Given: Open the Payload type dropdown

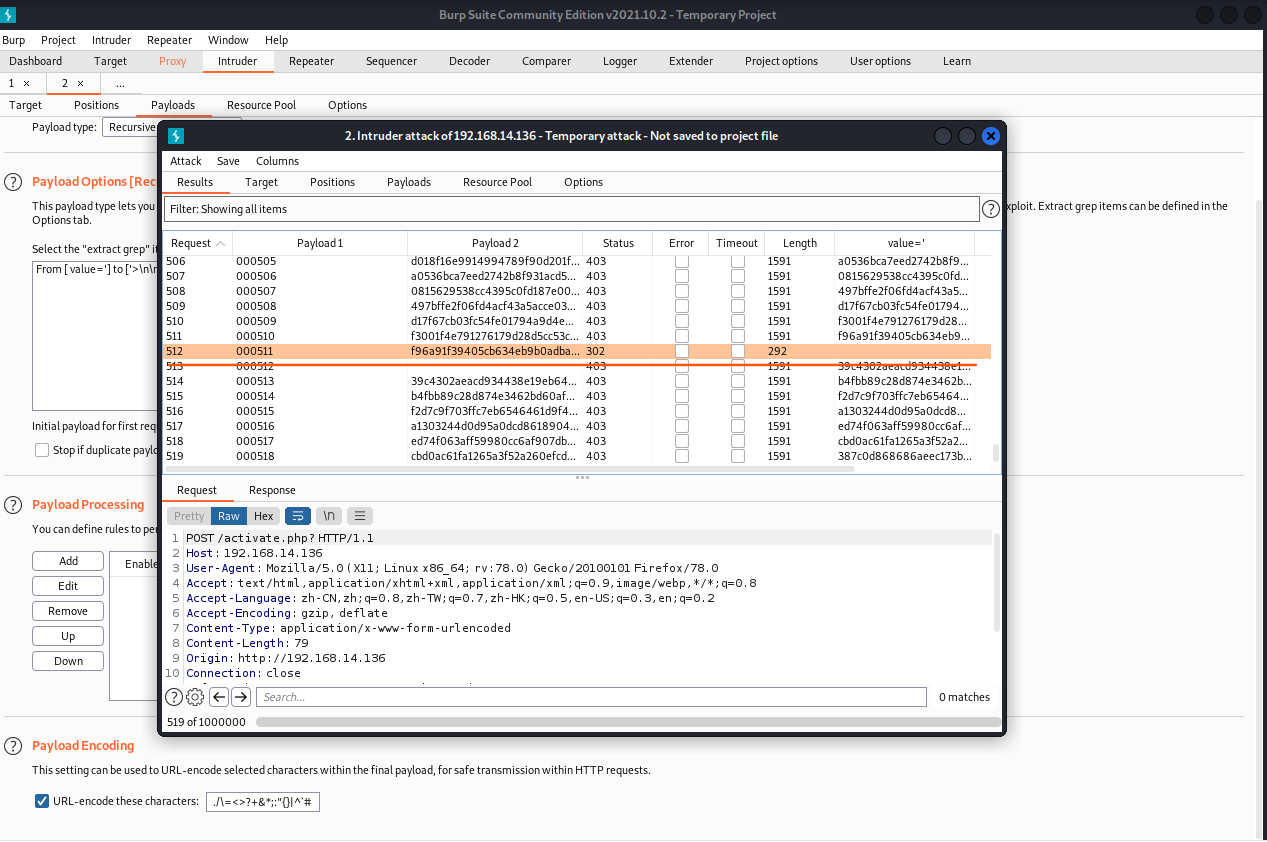Looking at the screenshot, I should [x=130, y=127].
